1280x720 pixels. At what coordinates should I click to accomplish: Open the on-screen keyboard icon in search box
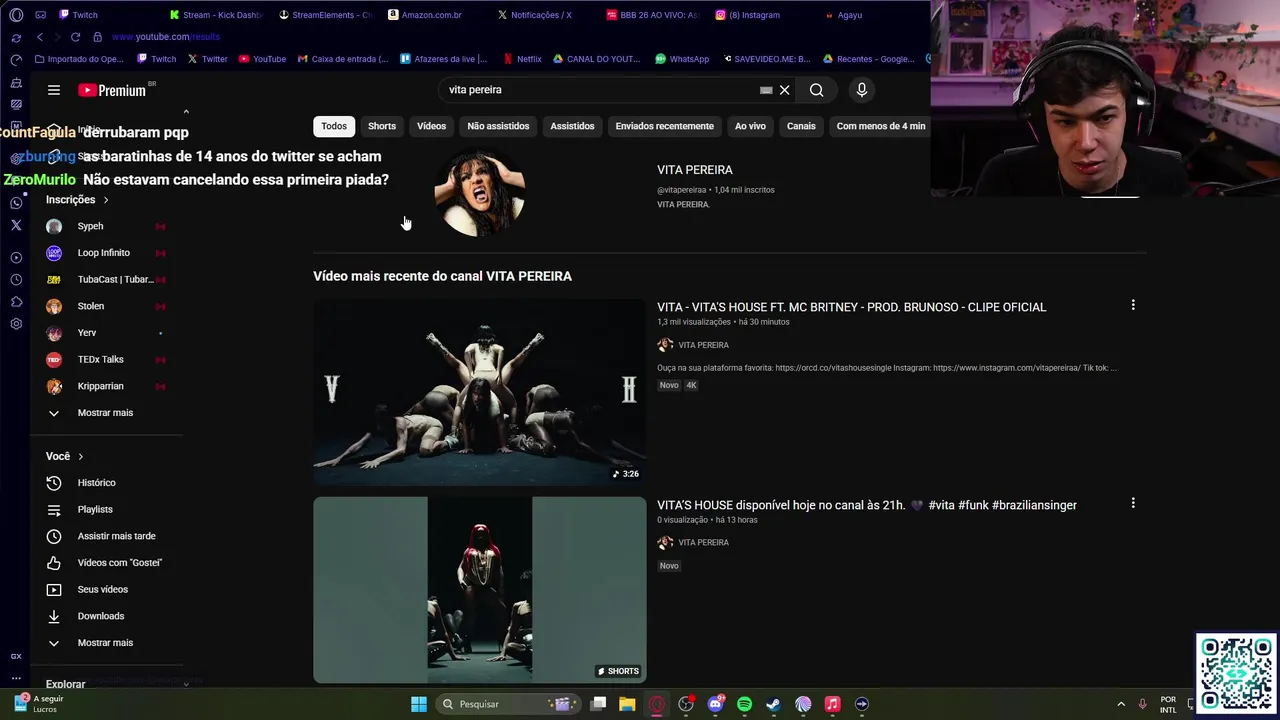766,90
